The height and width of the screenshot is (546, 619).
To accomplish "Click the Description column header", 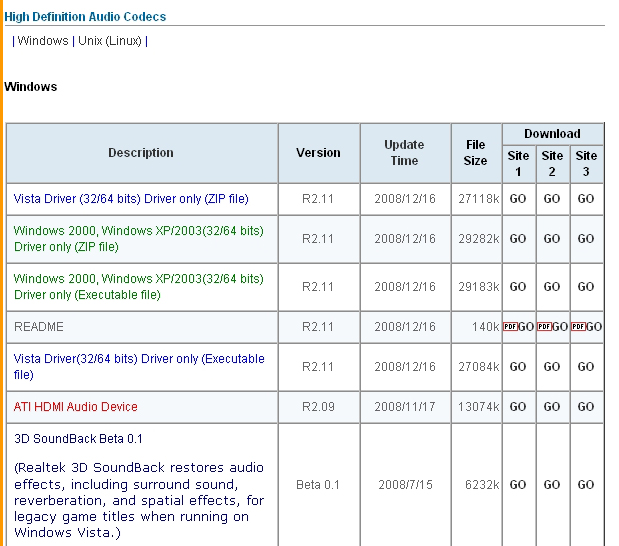I will point(141,153).
